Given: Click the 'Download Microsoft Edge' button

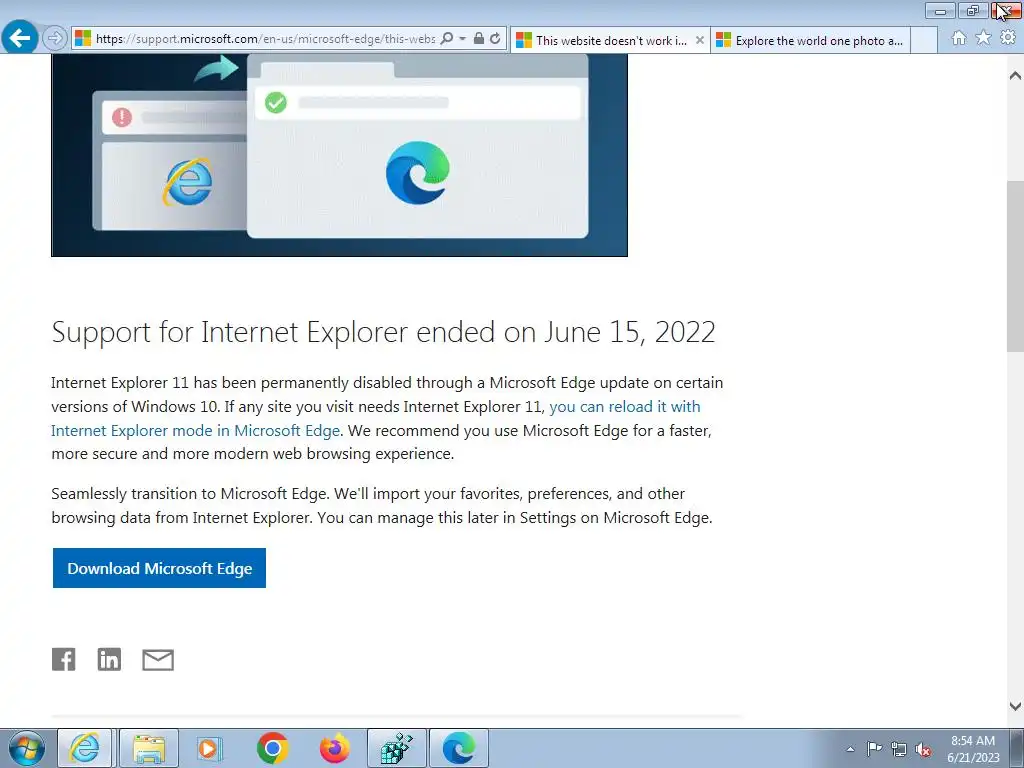Looking at the screenshot, I should click(x=159, y=568).
